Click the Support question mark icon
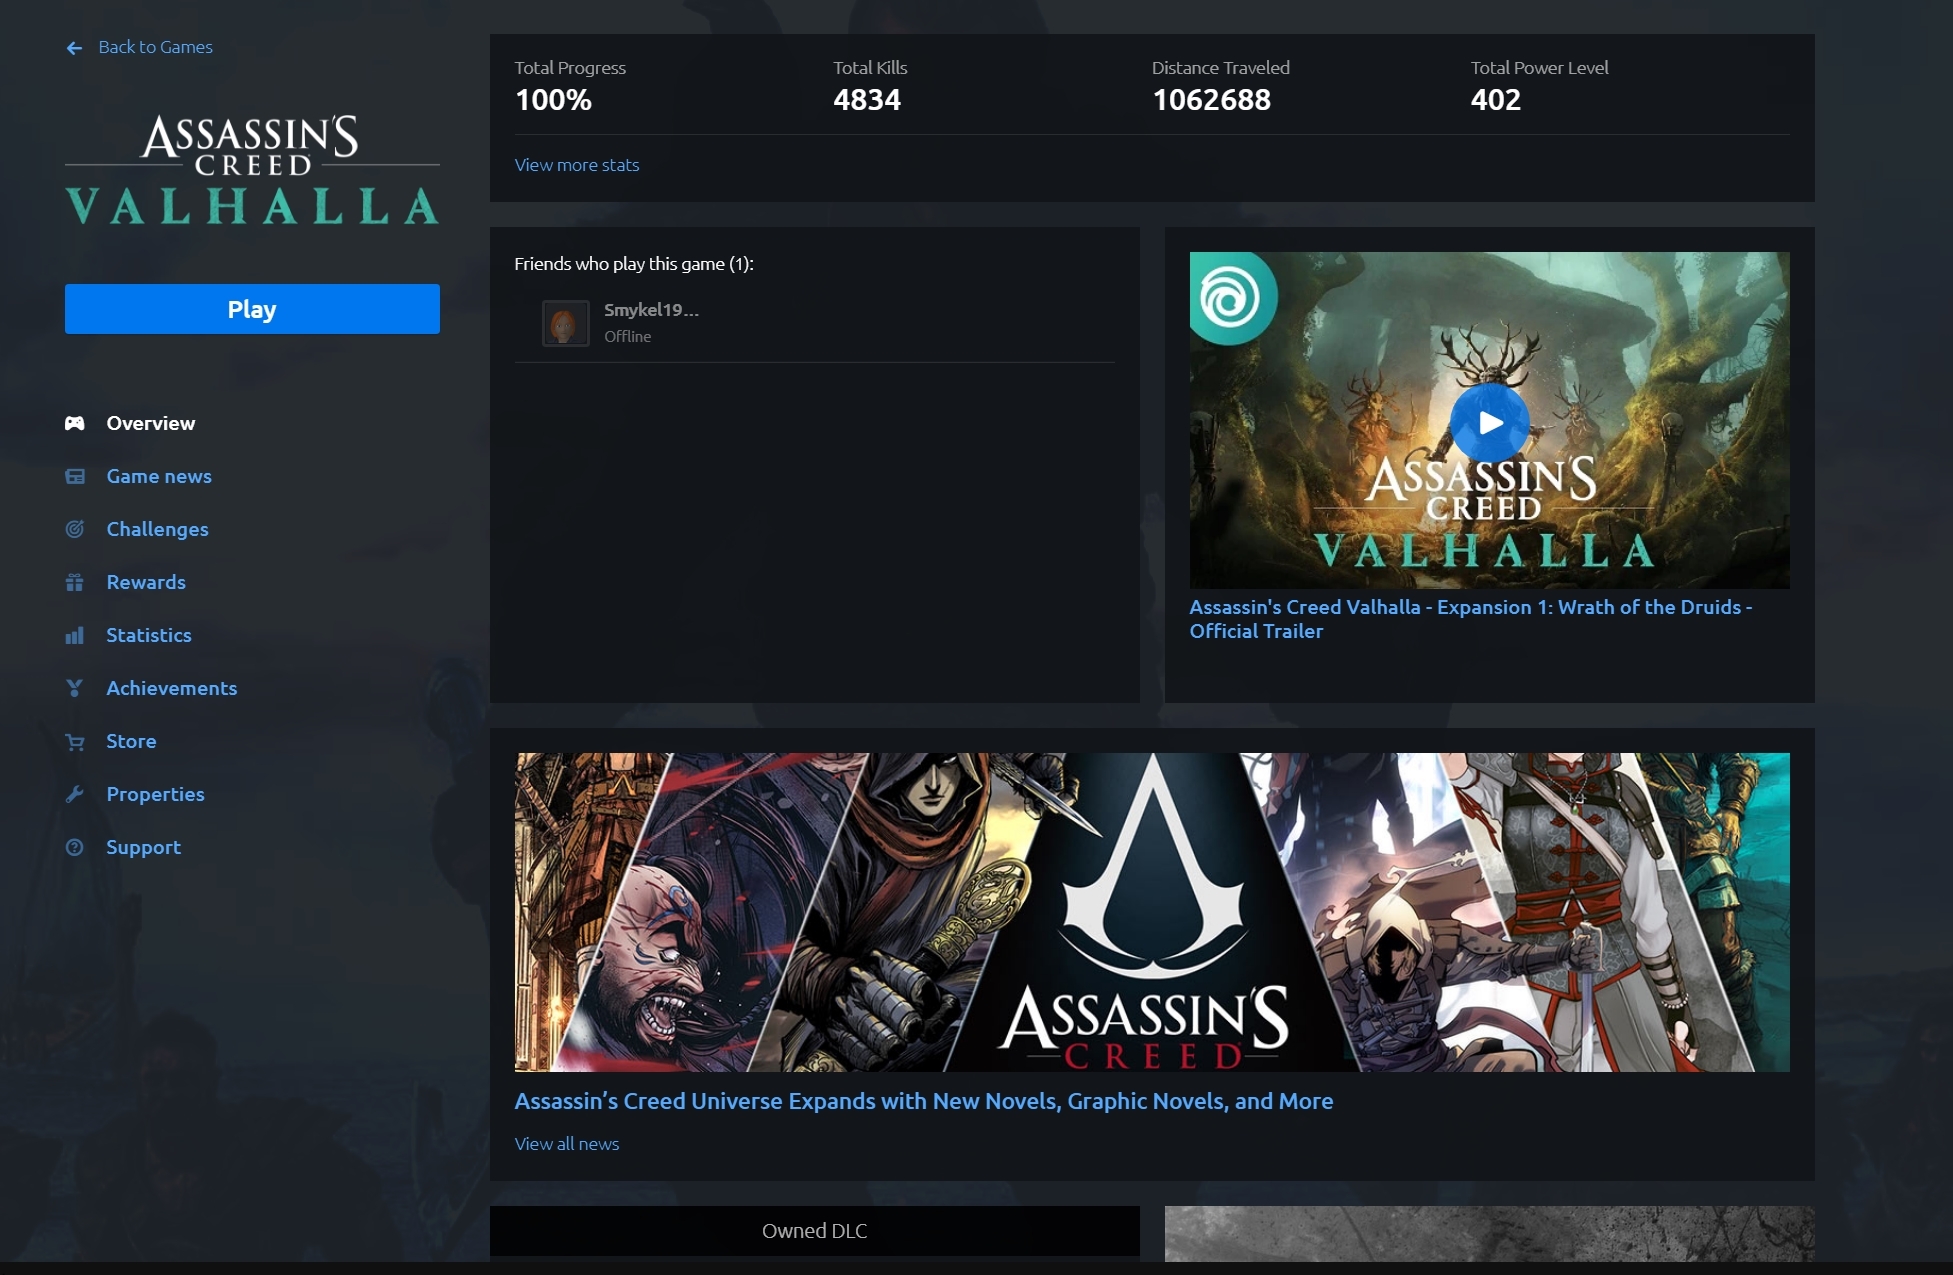Screen dimensions: 1953x1275 pos(75,847)
